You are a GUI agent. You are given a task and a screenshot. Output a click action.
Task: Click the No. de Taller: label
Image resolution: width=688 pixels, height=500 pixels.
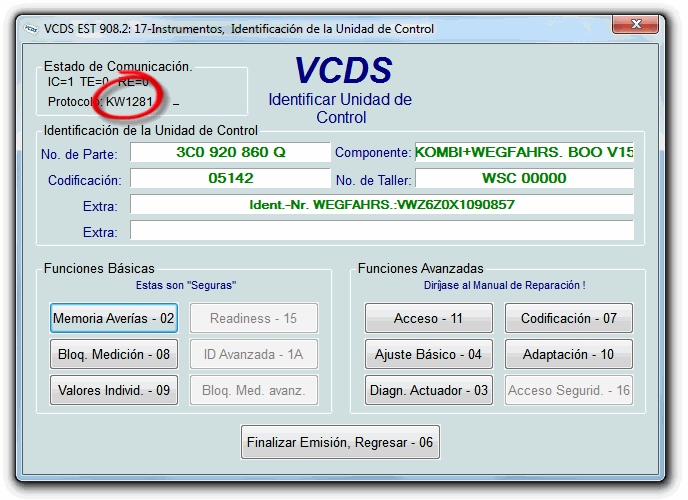373,180
